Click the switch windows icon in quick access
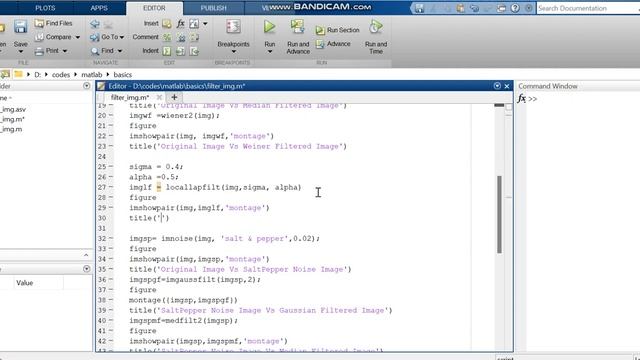Image resolution: width=640 pixels, height=360 pixels. [501, 8]
